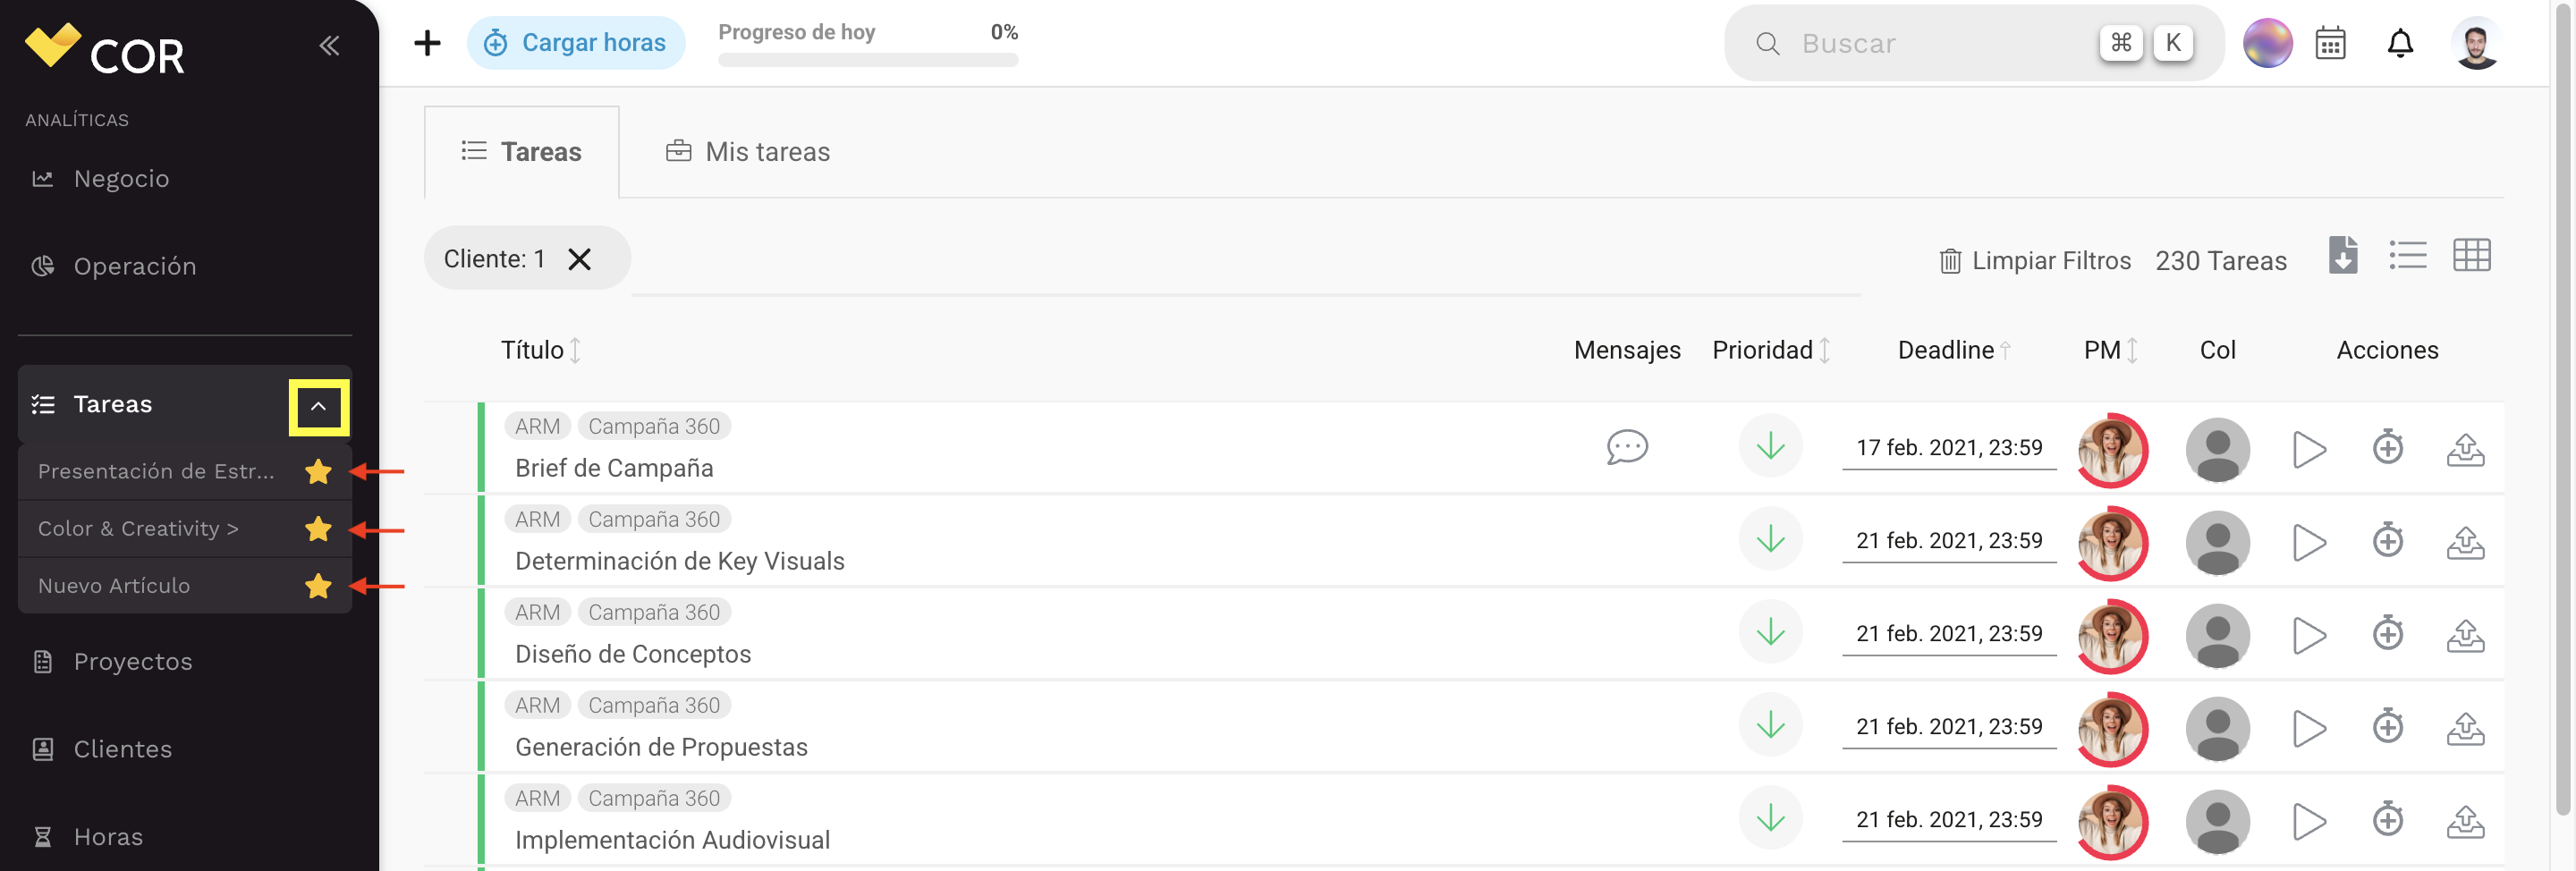Viewport: 2576px width, 871px height.
Task: Open the calendar icon in top bar
Action: tap(2330, 44)
